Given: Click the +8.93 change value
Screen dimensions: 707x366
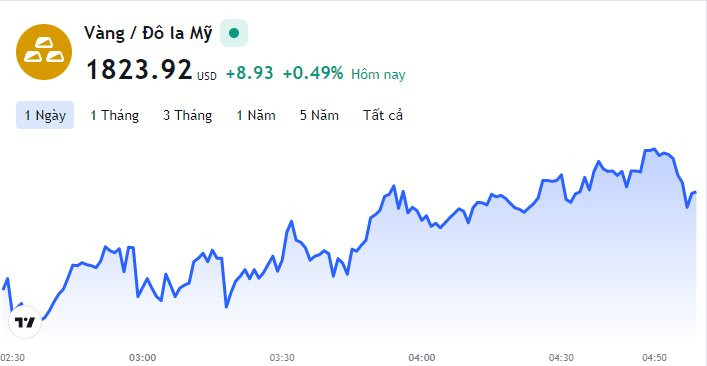Looking at the screenshot, I should click(250, 73).
